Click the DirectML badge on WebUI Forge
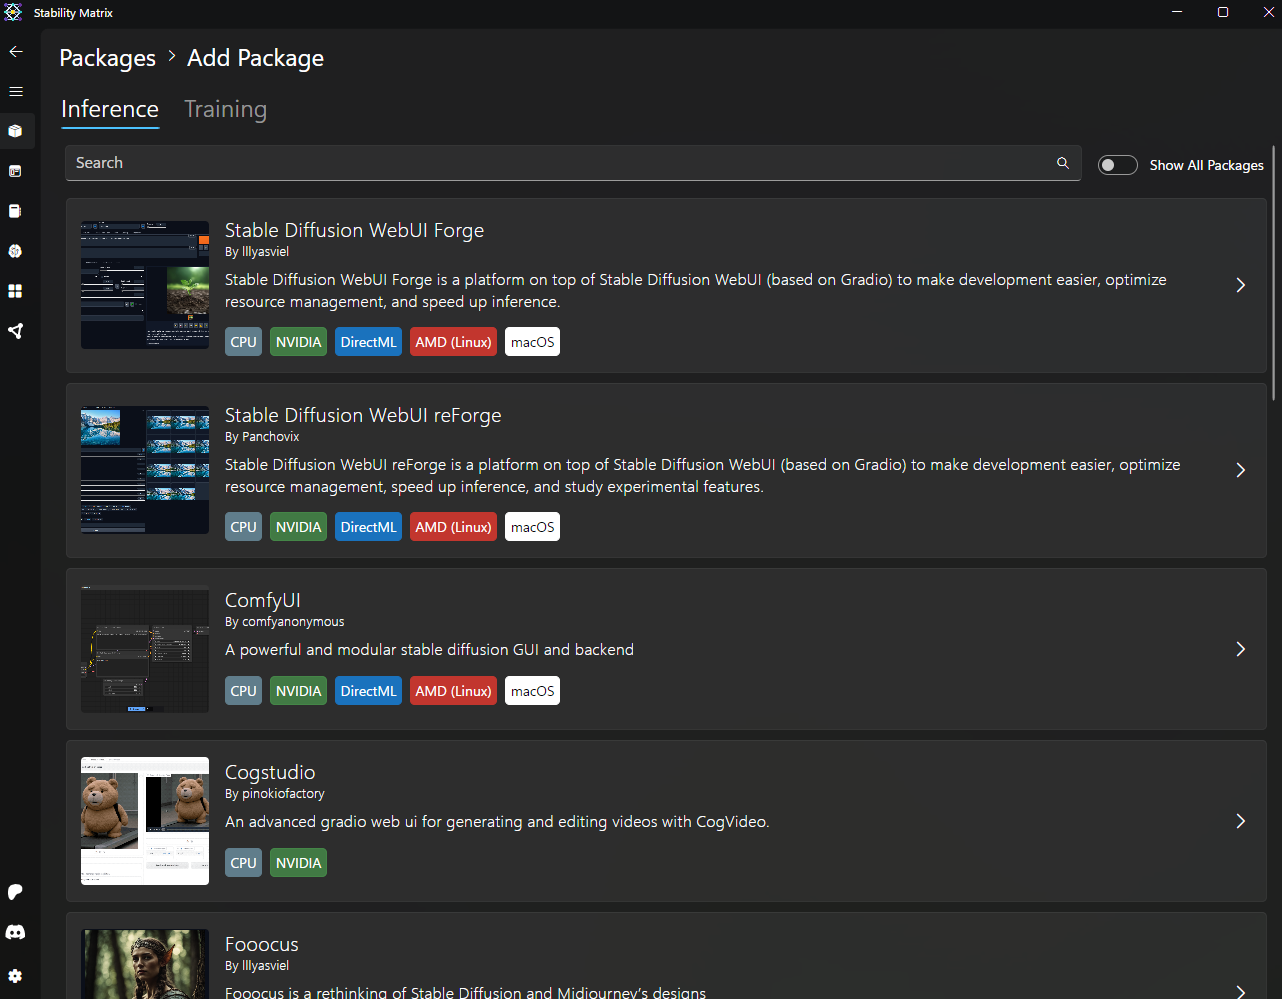The width and height of the screenshot is (1282, 999). point(368,342)
